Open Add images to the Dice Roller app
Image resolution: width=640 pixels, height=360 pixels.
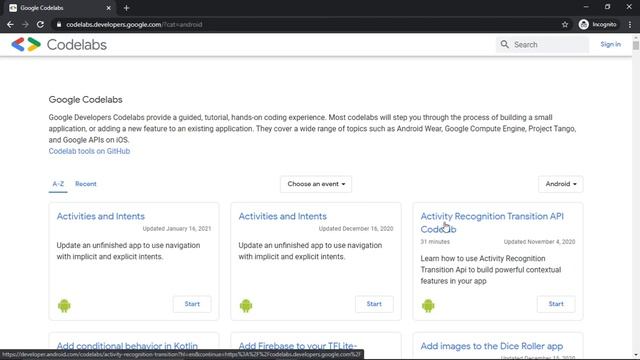pyautogui.click(x=492, y=346)
